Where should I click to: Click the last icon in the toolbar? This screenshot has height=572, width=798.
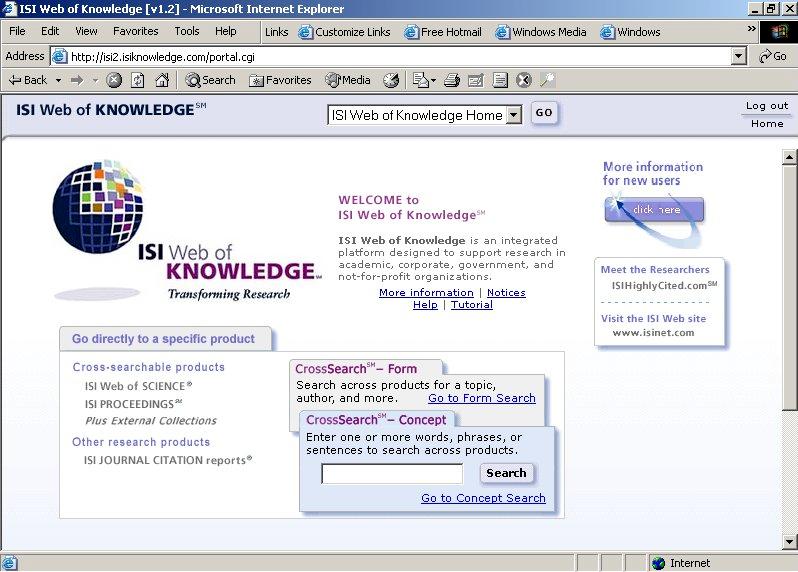(547, 80)
